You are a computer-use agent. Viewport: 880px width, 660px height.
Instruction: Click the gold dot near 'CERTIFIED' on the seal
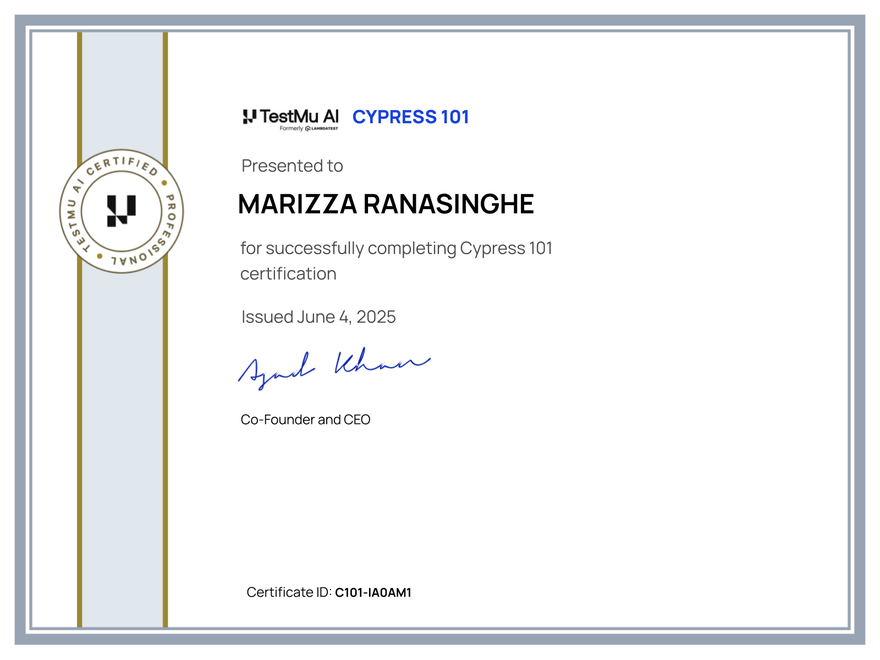pos(164,182)
